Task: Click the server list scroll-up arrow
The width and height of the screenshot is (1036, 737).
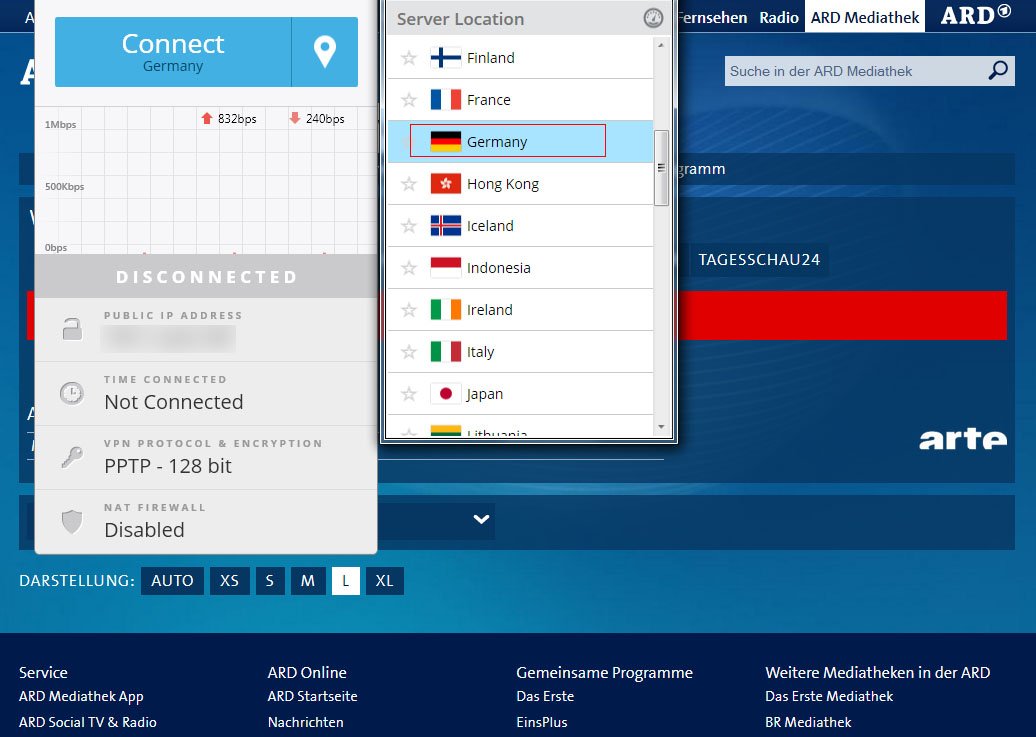Action: (x=661, y=45)
